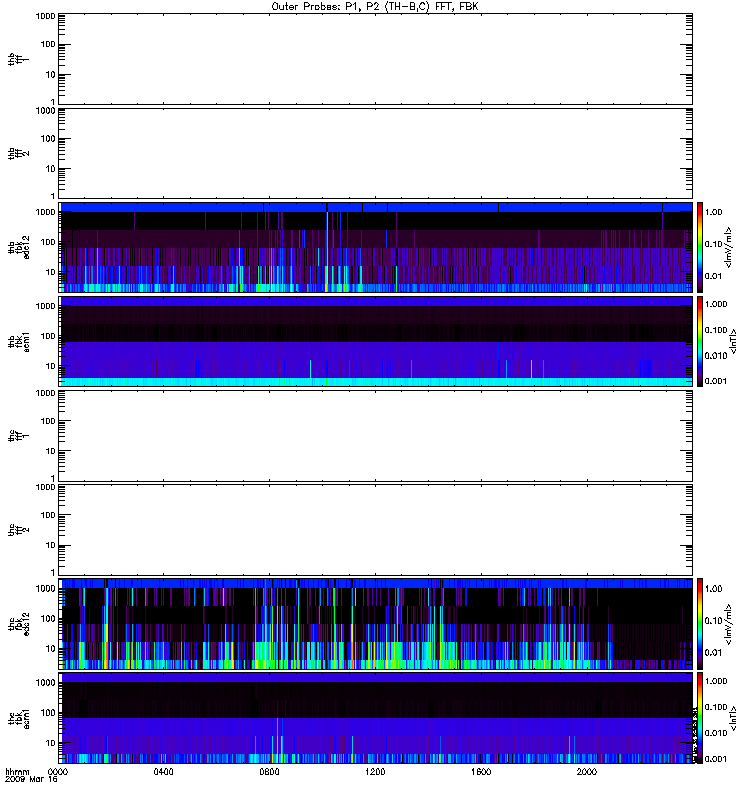750x800 pixels.
Task: Click the '0.010' label on thb scm1 color bar
Action: 716,356
